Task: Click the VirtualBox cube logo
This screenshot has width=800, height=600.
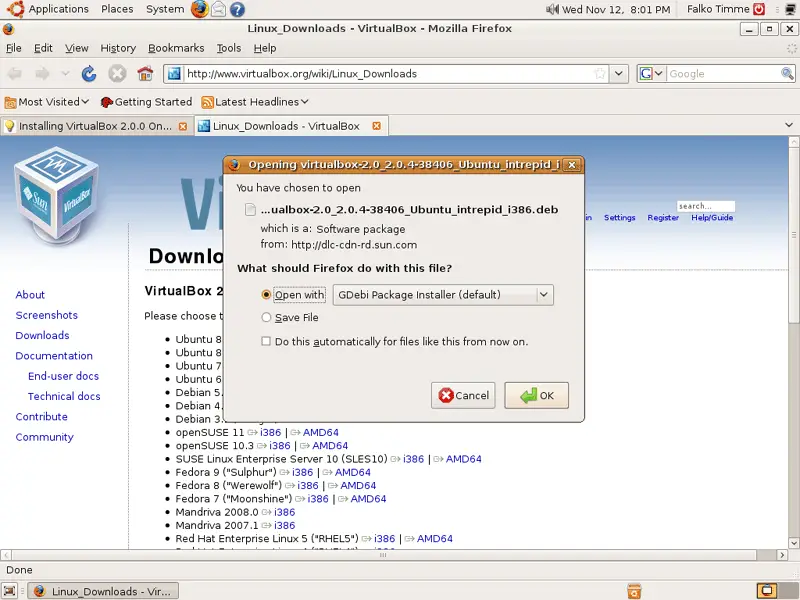Action: 57,196
